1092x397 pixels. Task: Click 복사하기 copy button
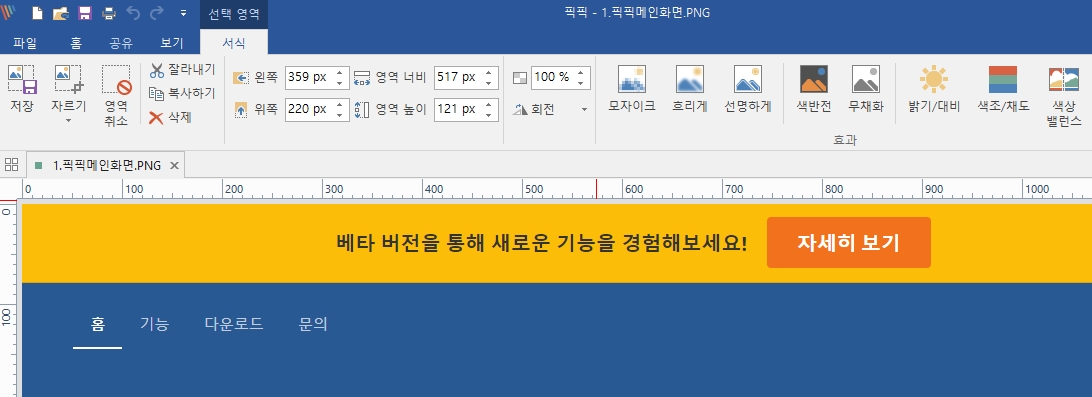[x=182, y=93]
